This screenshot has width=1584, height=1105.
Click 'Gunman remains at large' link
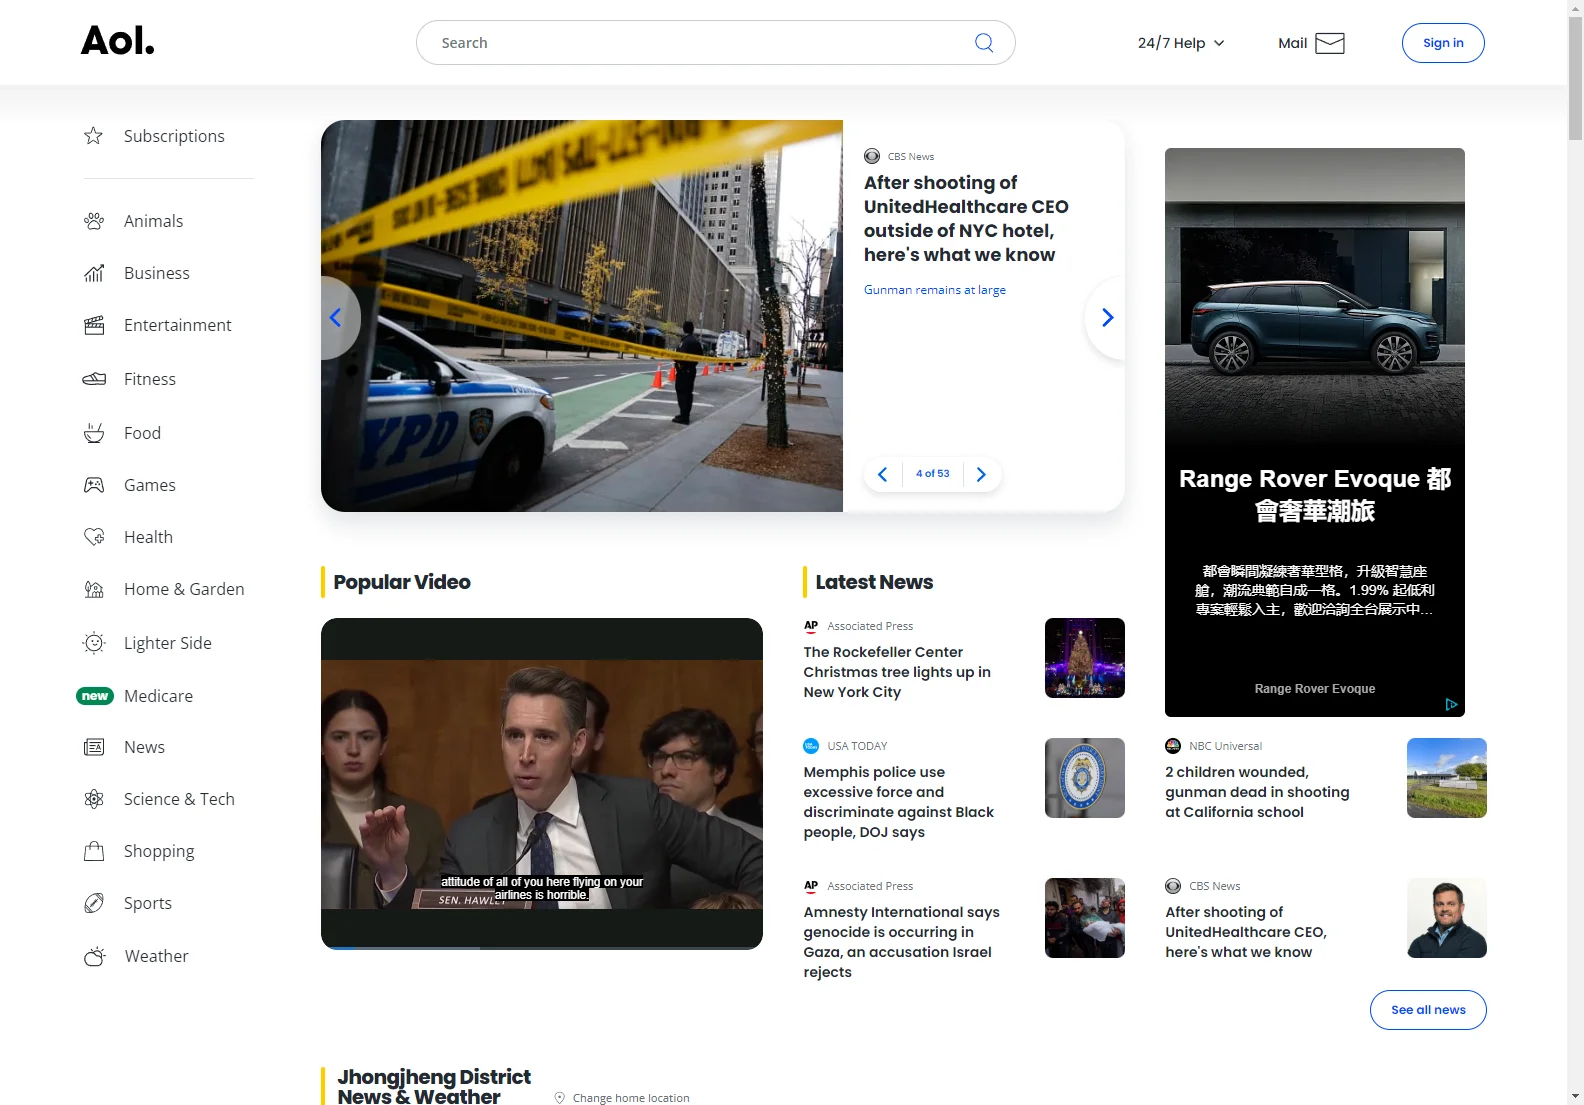point(935,290)
